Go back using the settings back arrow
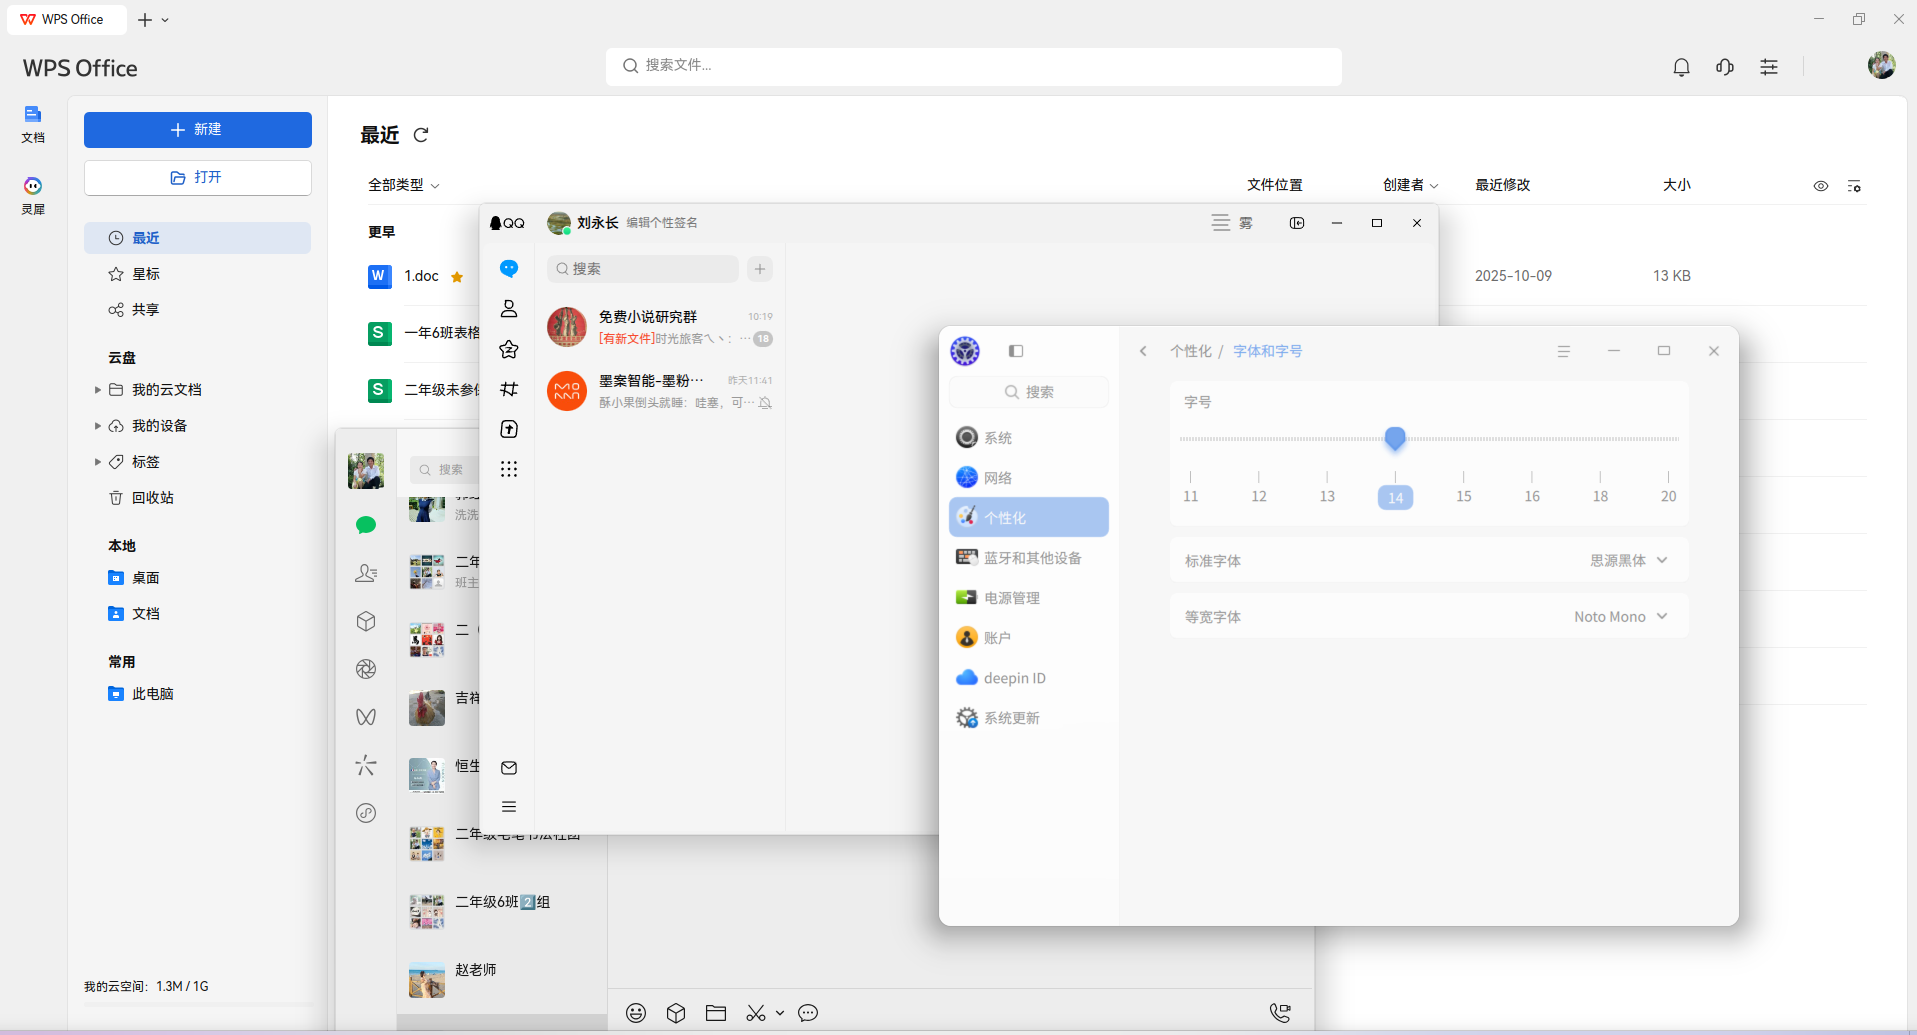The height and width of the screenshot is (1035, 1917). (x=1143, y=351)
